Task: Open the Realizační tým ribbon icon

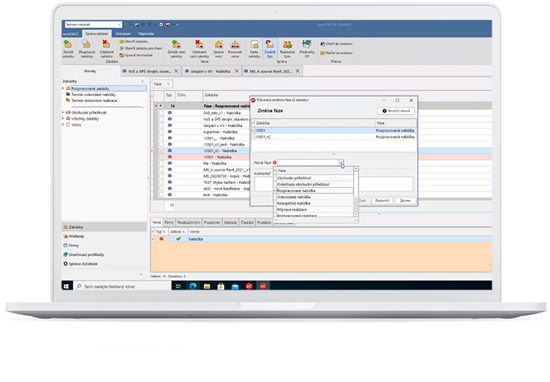Action: click(x=287, y=48)
